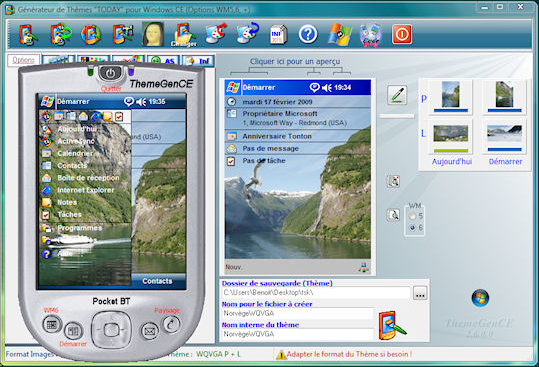Open the Inf tab
This screenshot has width=539, height=367.
tap(199, 61)
